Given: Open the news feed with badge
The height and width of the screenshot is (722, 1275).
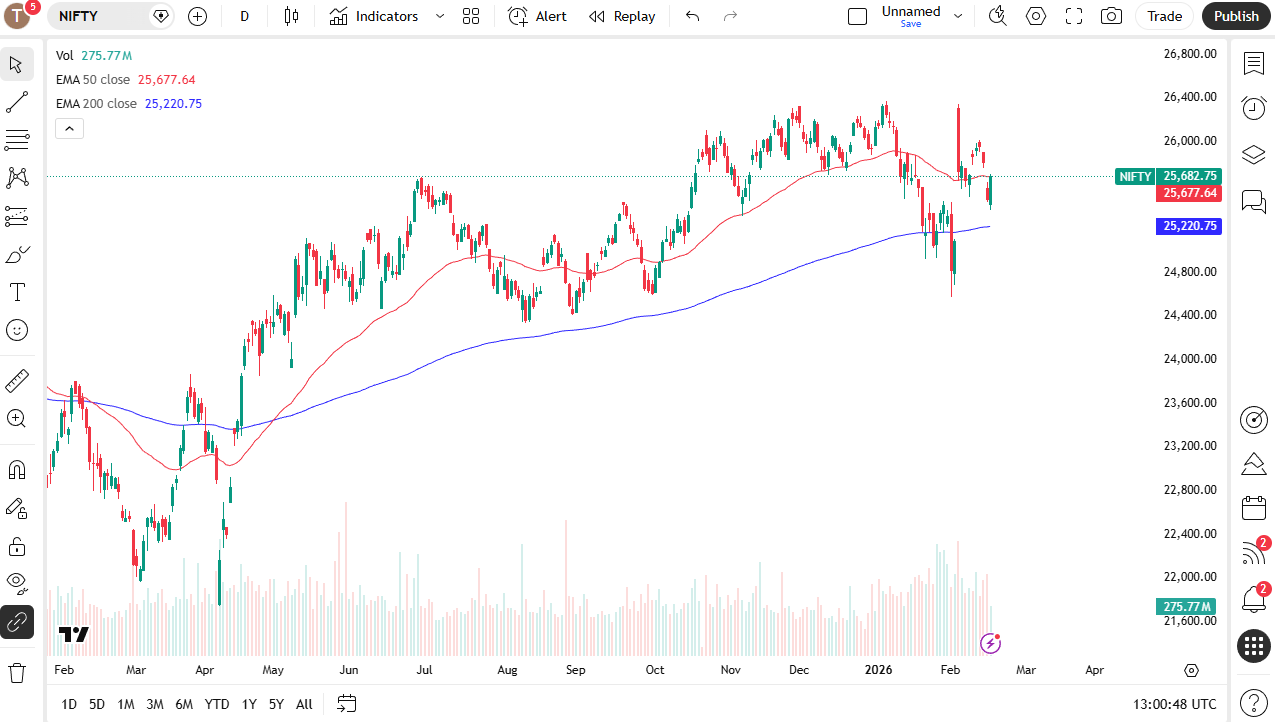Looking at the screenshot, I should click(1254, 553).
